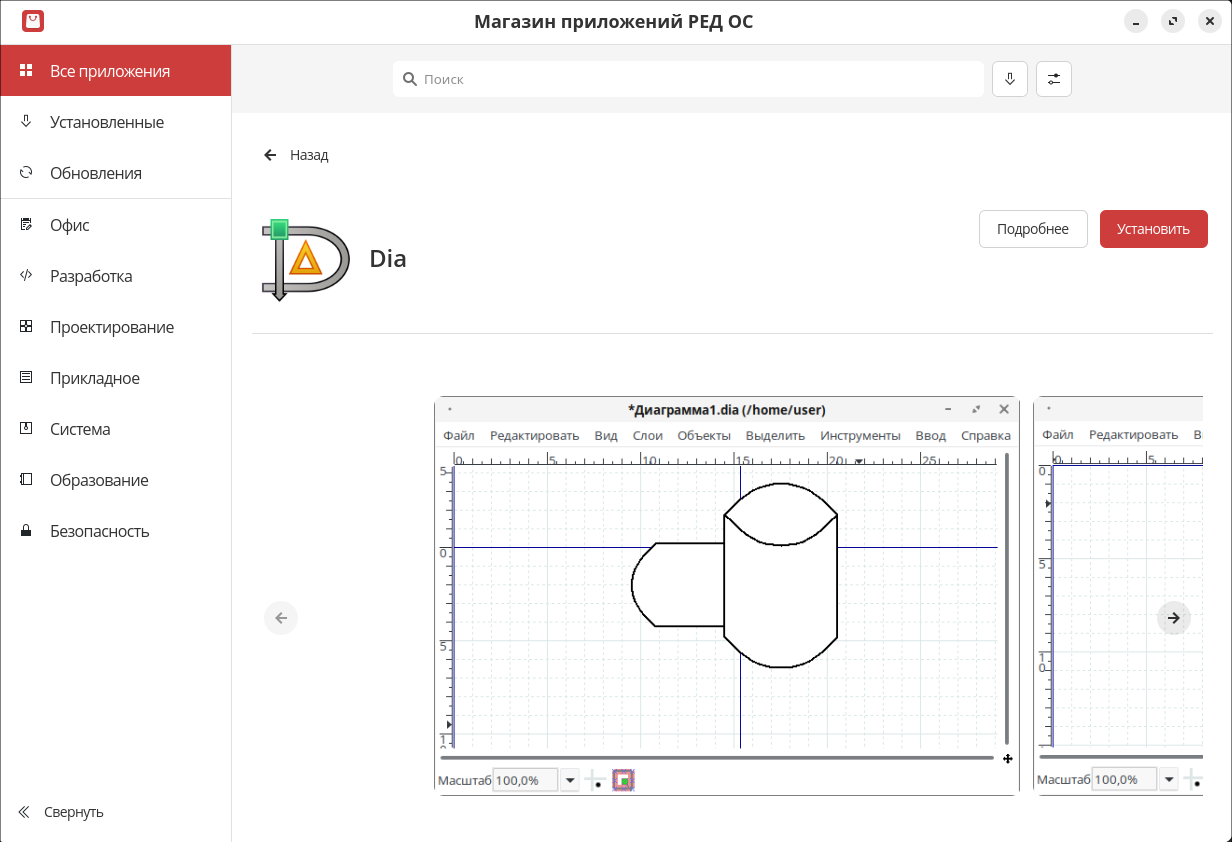Select the Разработка category
Viewport: 1232px width, 842px height.
coord(91,276)
